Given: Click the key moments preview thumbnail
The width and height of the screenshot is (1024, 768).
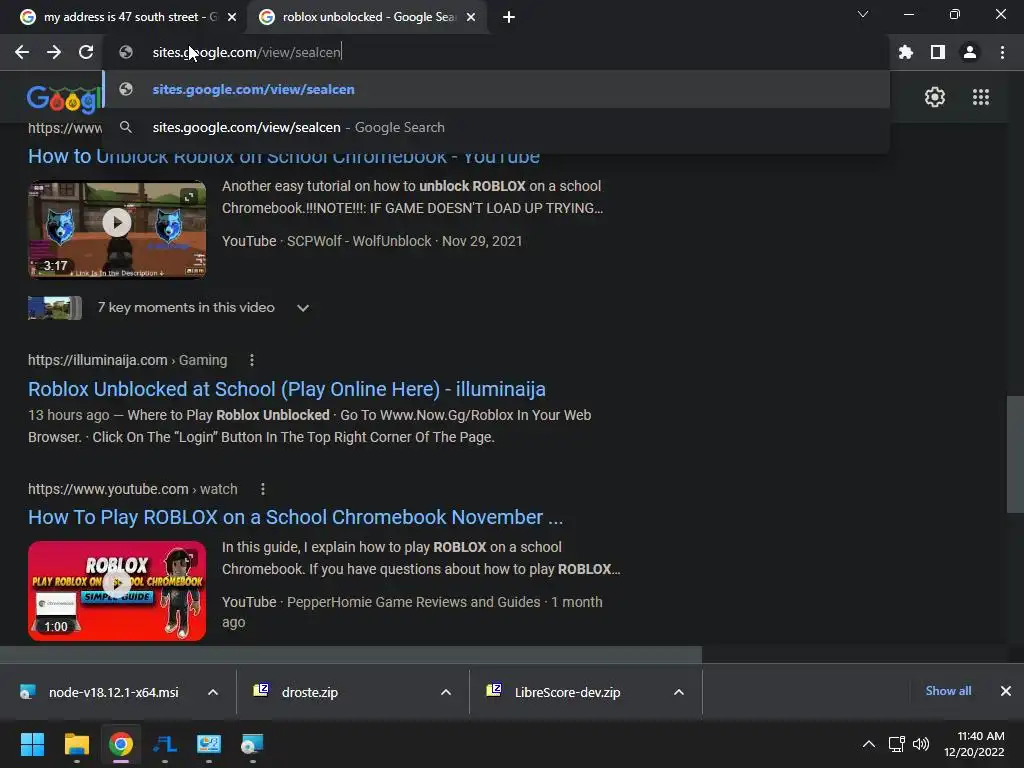Looking at the screenshot, I should click(x=55, y=308).
